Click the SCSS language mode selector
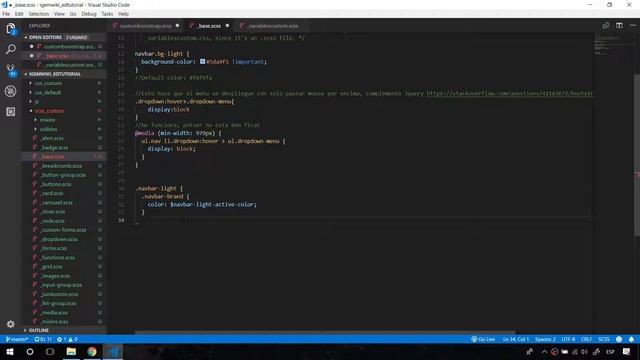The image size is (640, 360). click(x=604, y=339)
